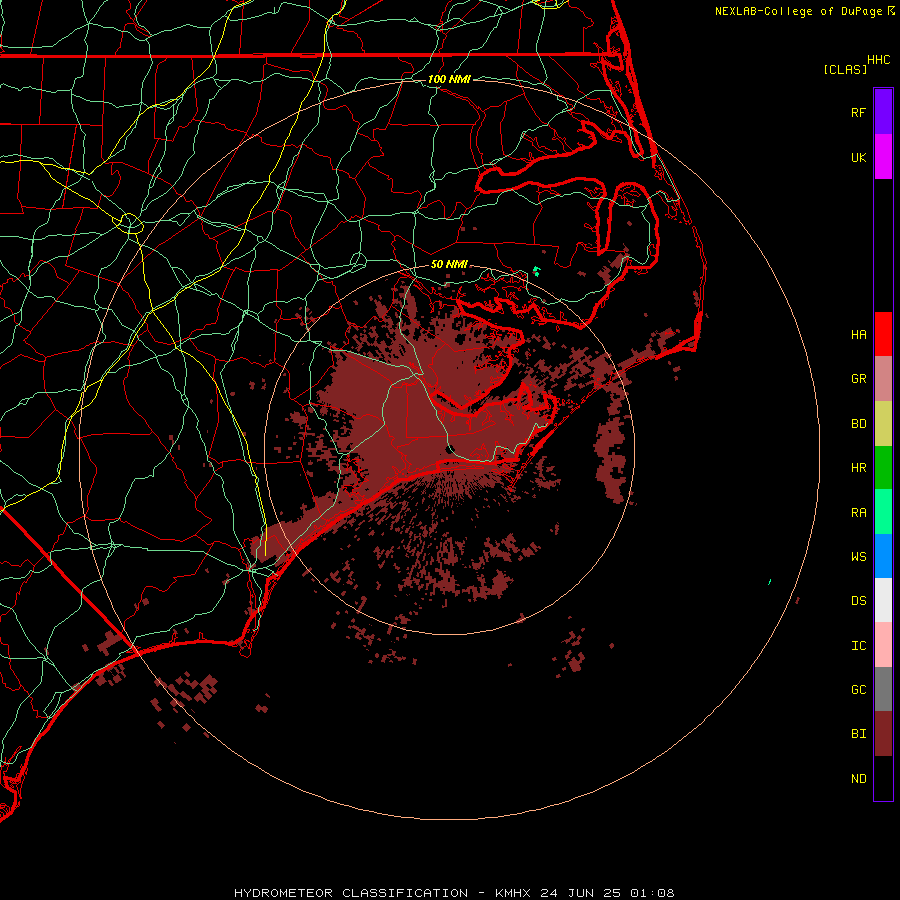Click the HR legend label

[858, 468]
